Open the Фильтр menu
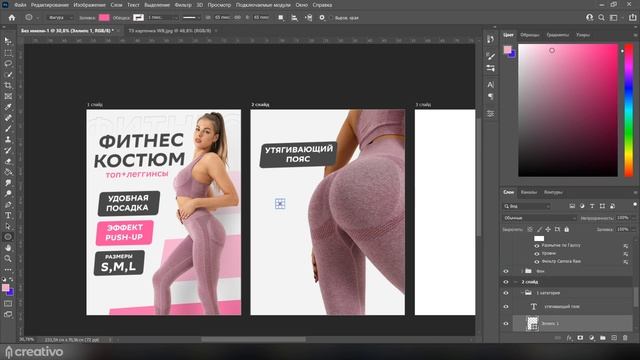 [x=183, y=5]
